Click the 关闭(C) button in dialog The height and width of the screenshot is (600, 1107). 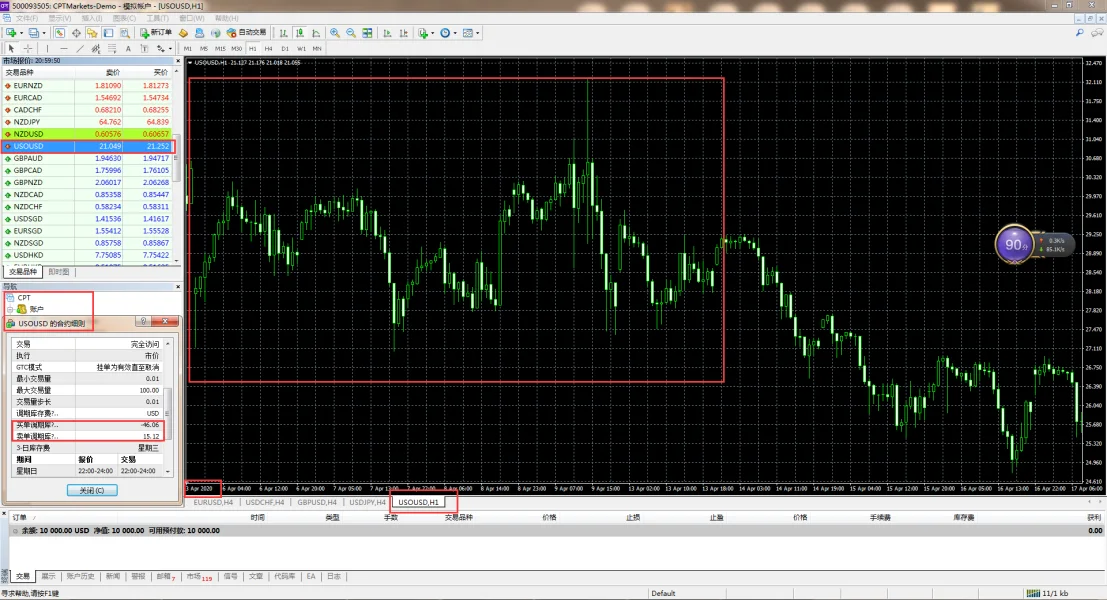point(91,490)
